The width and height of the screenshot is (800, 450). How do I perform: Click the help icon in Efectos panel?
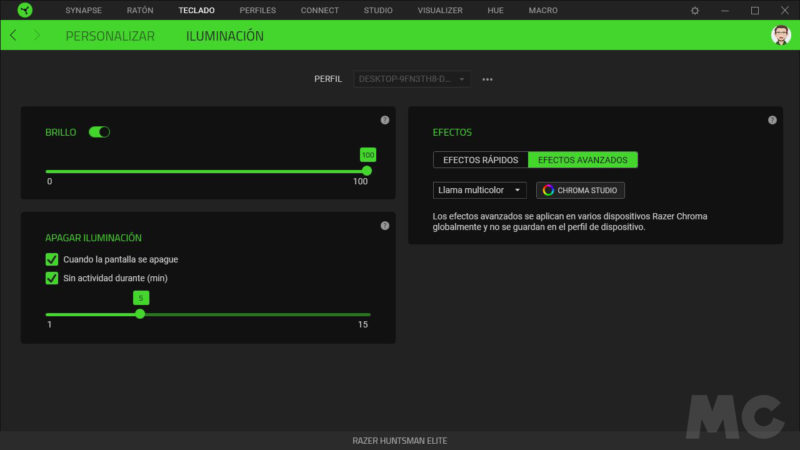(772, 120)
